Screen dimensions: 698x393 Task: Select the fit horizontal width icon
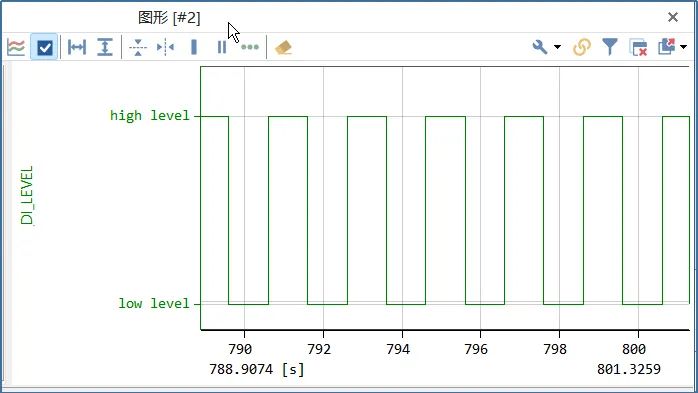(77, 47)
